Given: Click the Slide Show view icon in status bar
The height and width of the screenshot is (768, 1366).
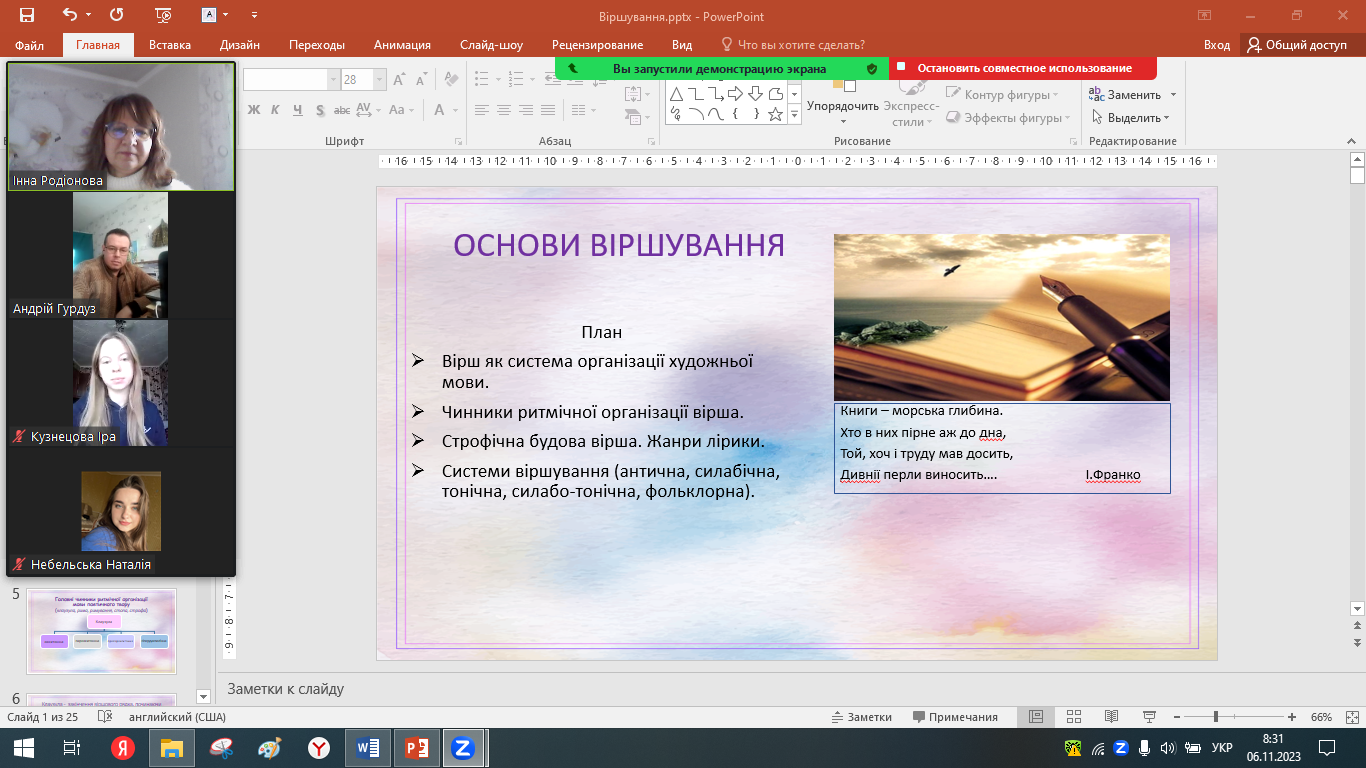Looking at the screenshot, I should point(1150,717).
